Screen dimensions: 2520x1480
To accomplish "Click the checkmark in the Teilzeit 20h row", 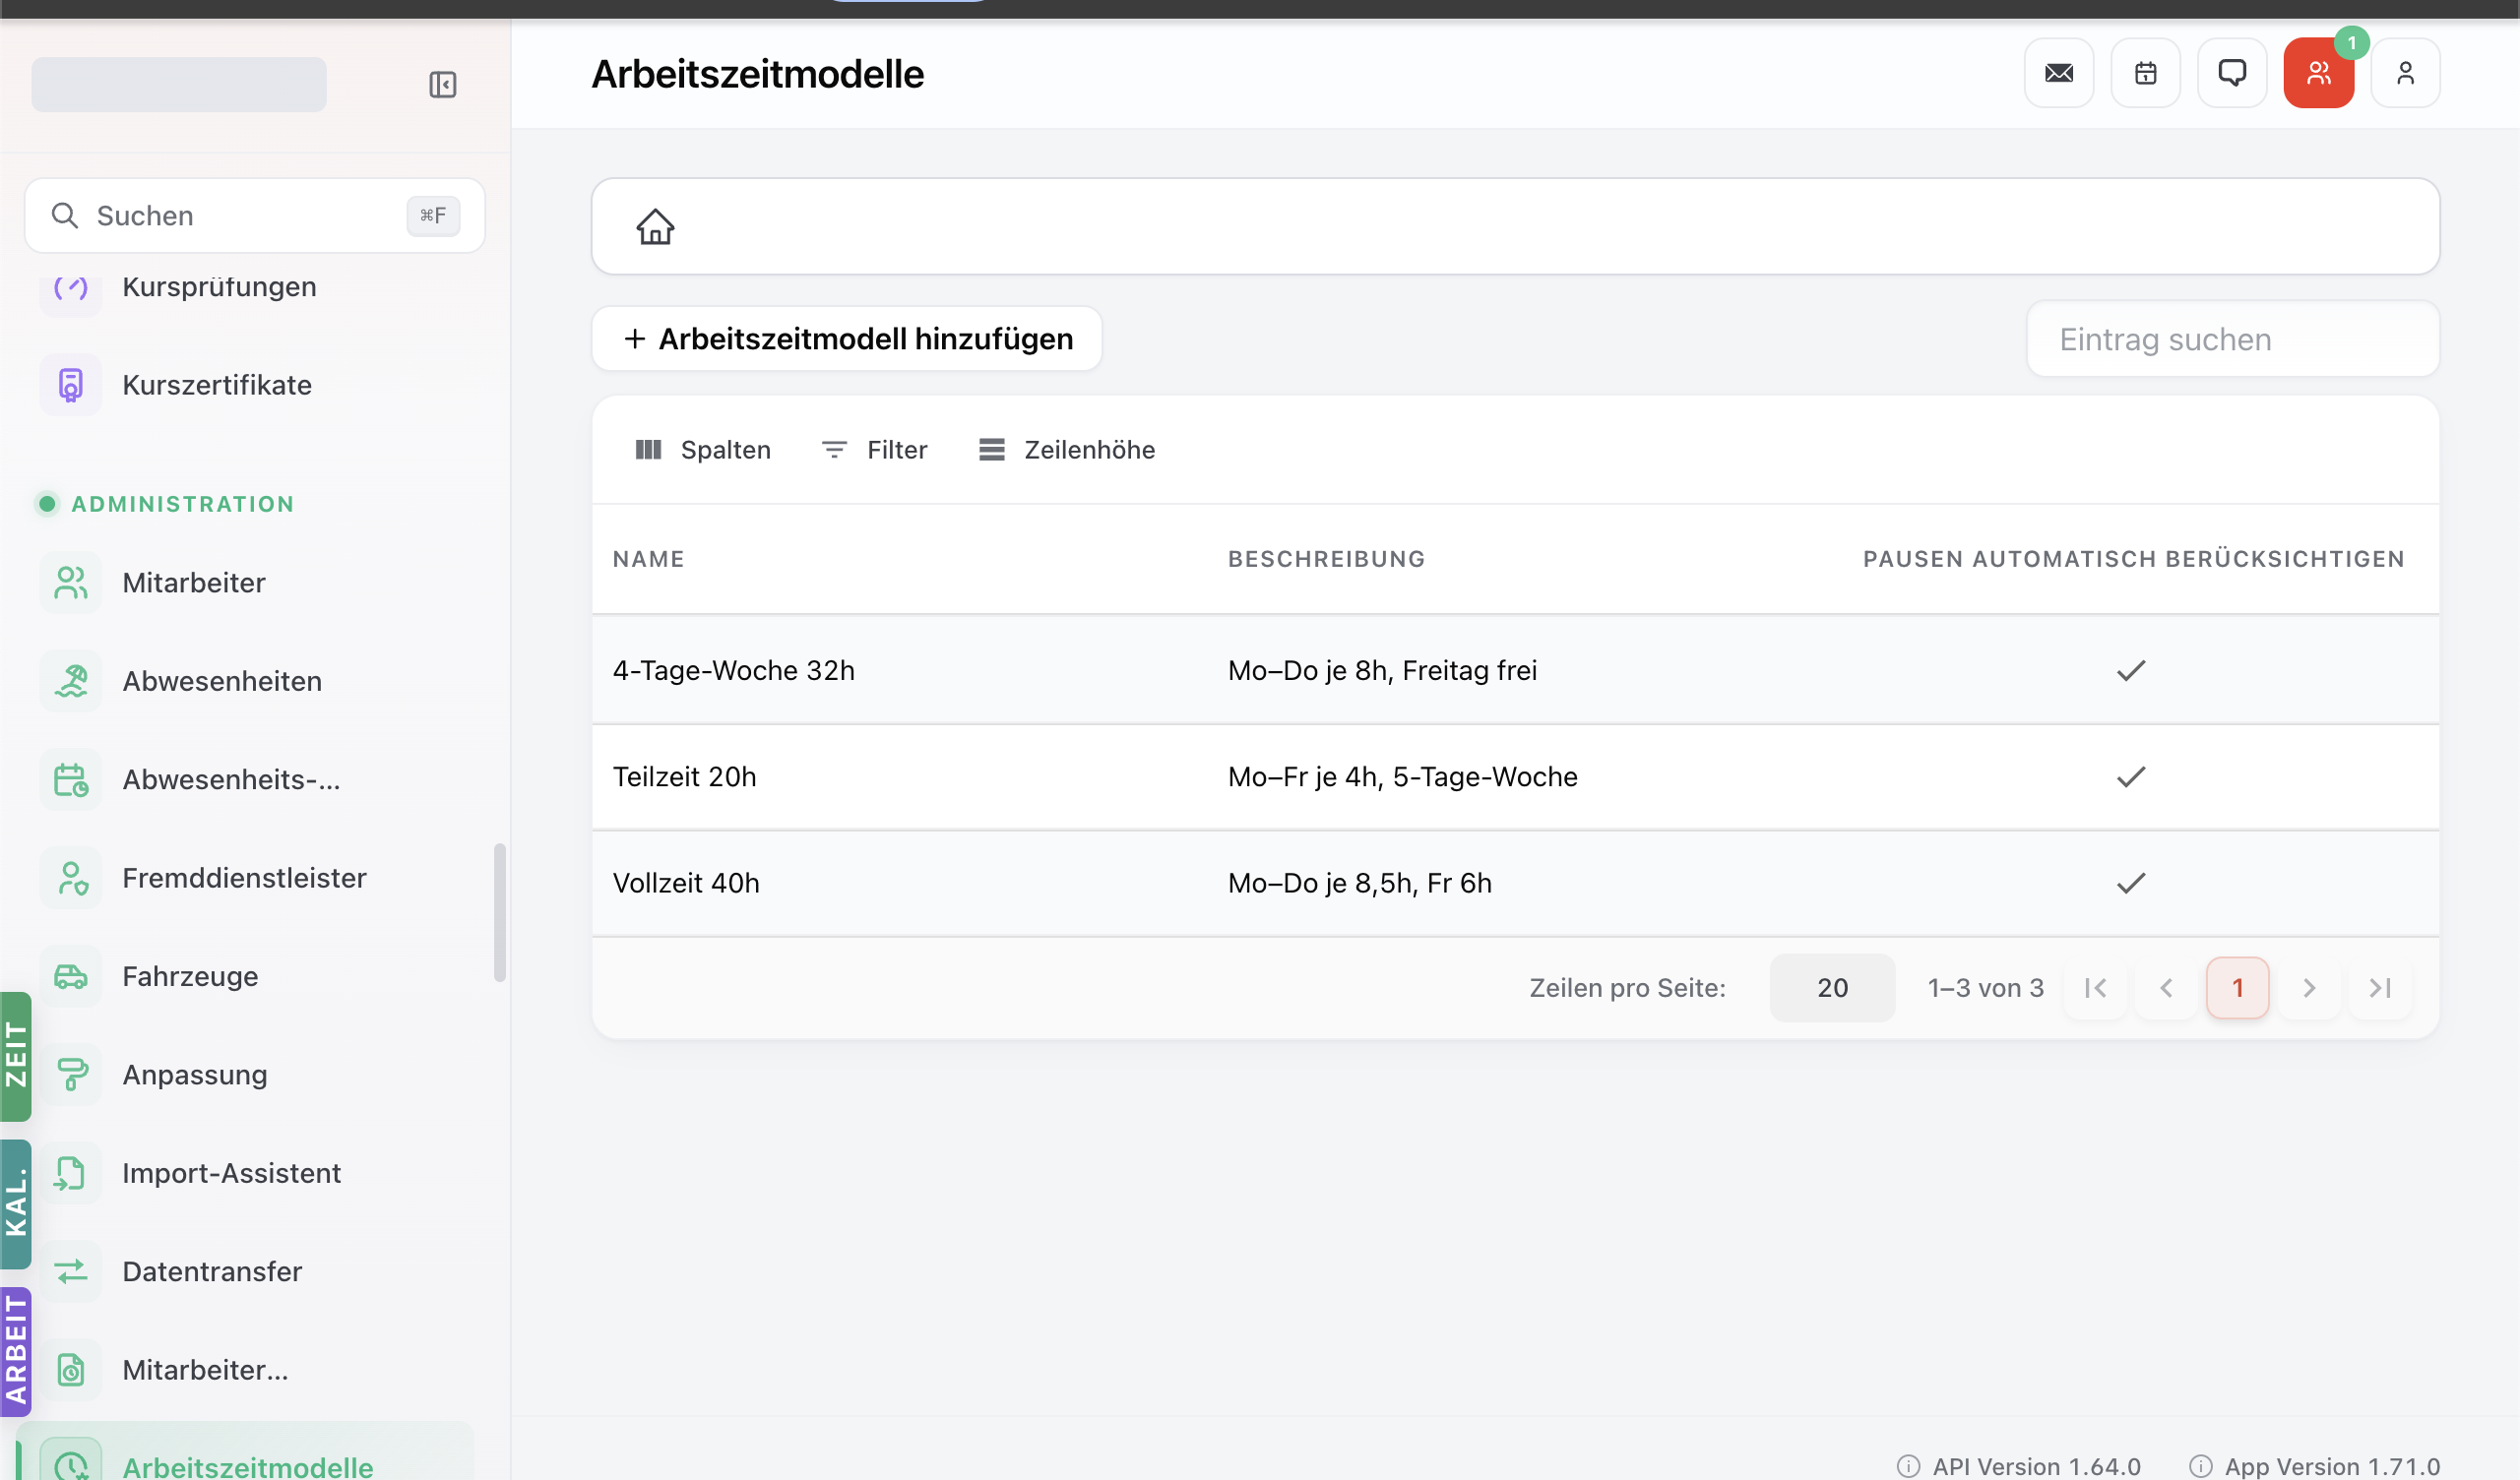I will point(2130,777).
